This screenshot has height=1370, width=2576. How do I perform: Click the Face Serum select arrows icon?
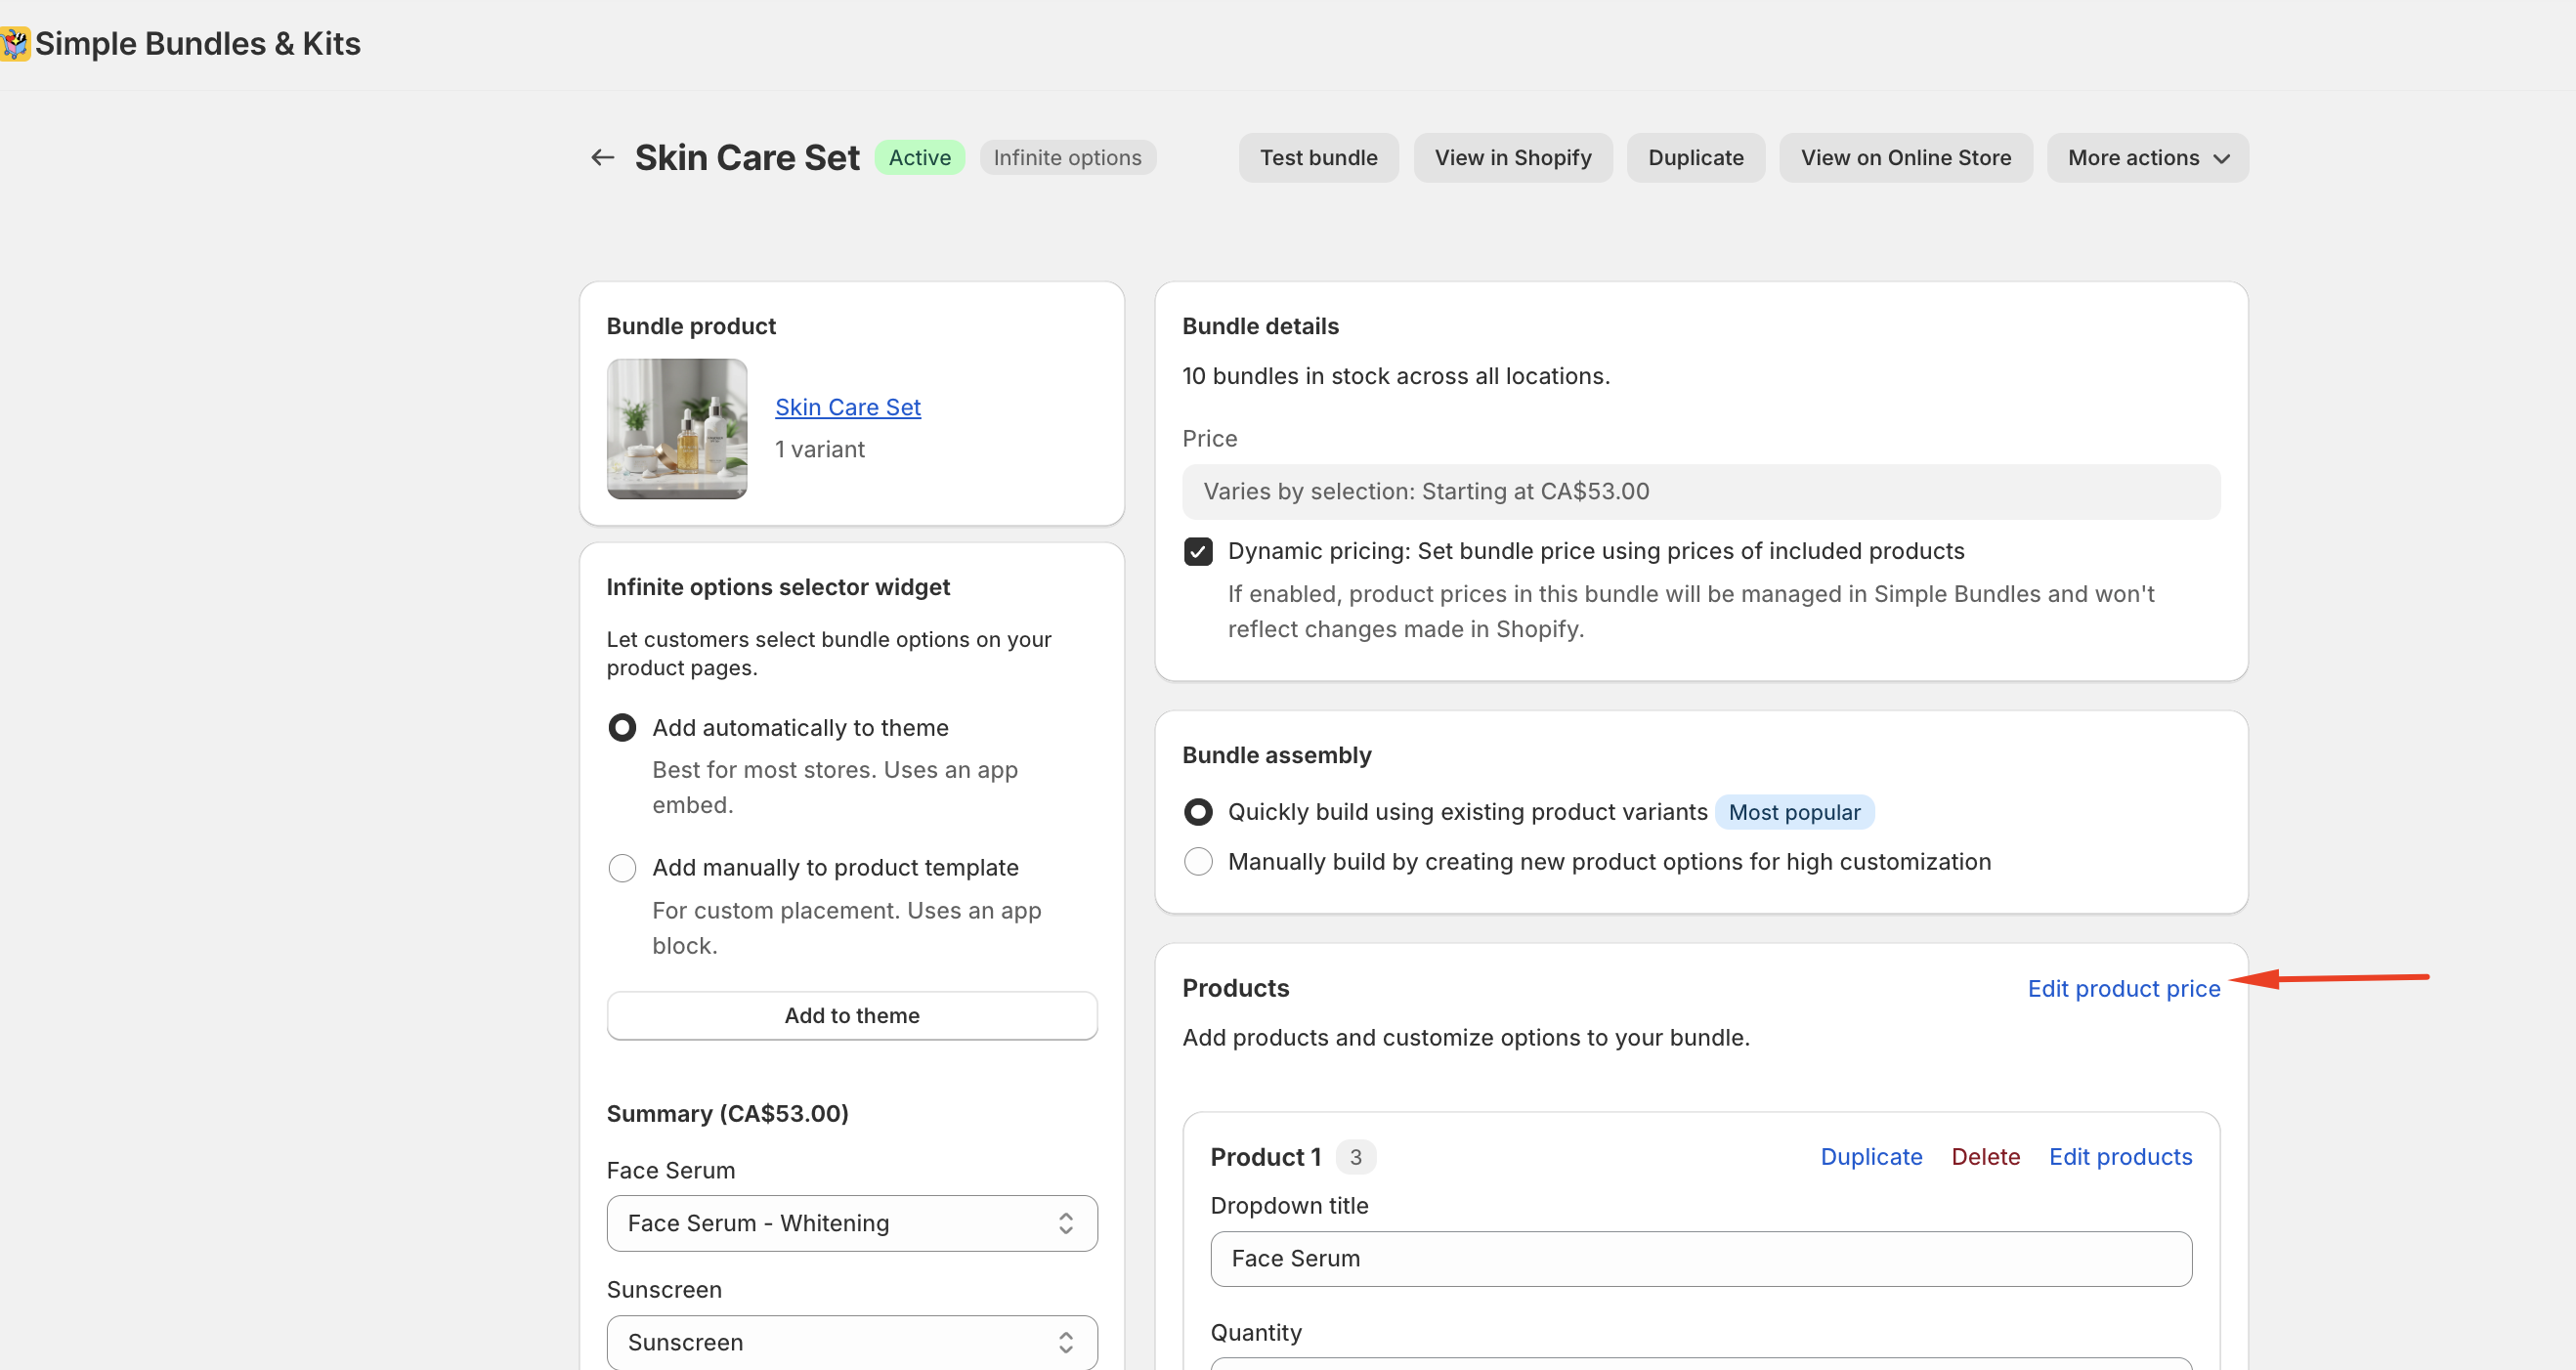pos(1065,1223)
